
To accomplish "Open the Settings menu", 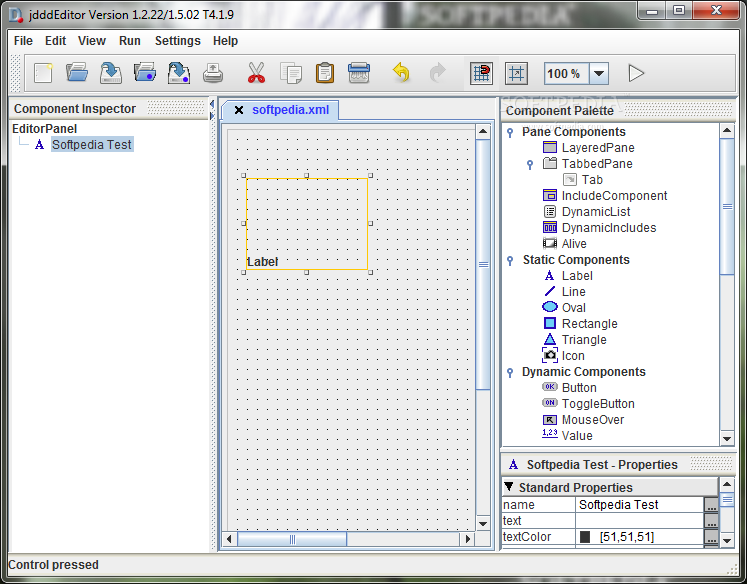I will pos(177,41).
